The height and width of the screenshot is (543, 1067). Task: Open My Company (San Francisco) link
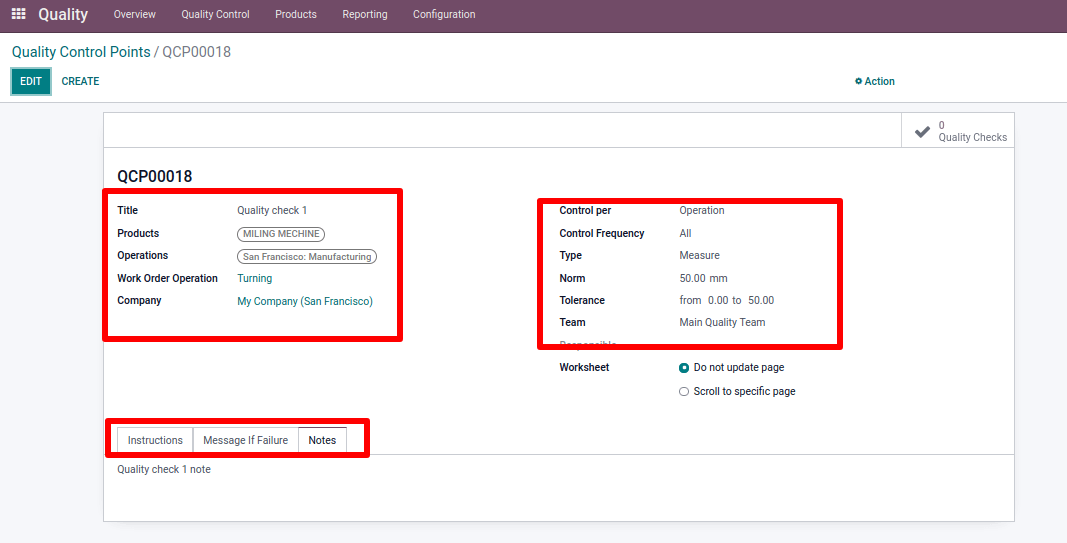(x=305, y=301)
